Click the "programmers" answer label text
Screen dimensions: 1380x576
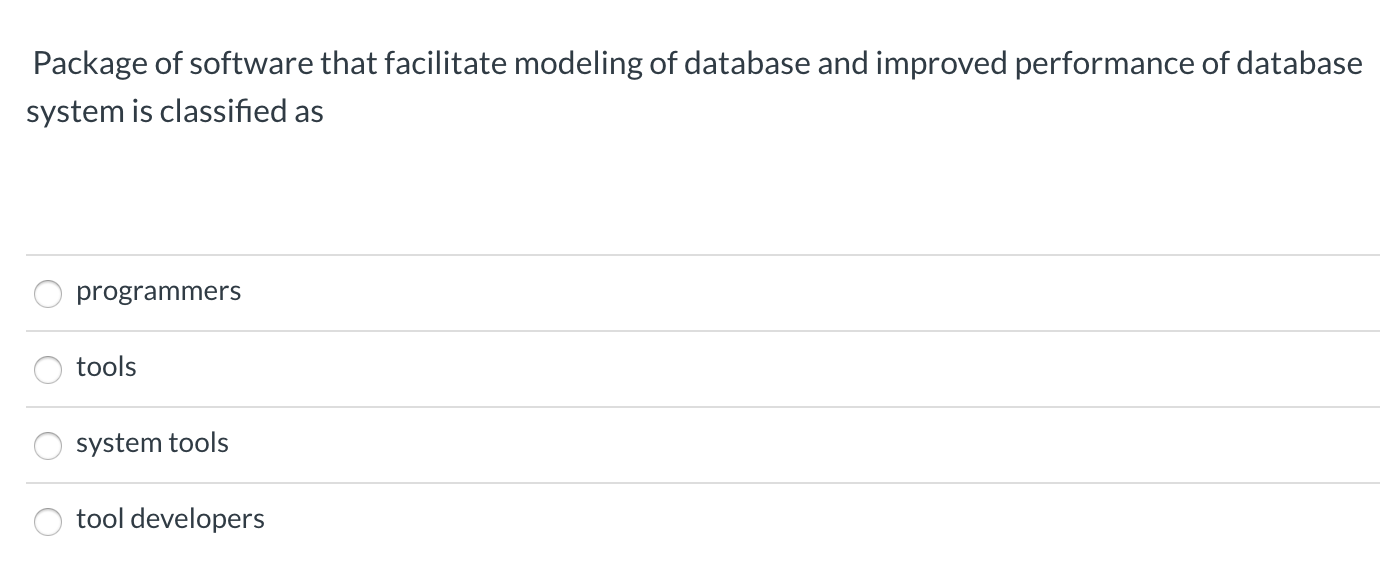pos(158,292)
